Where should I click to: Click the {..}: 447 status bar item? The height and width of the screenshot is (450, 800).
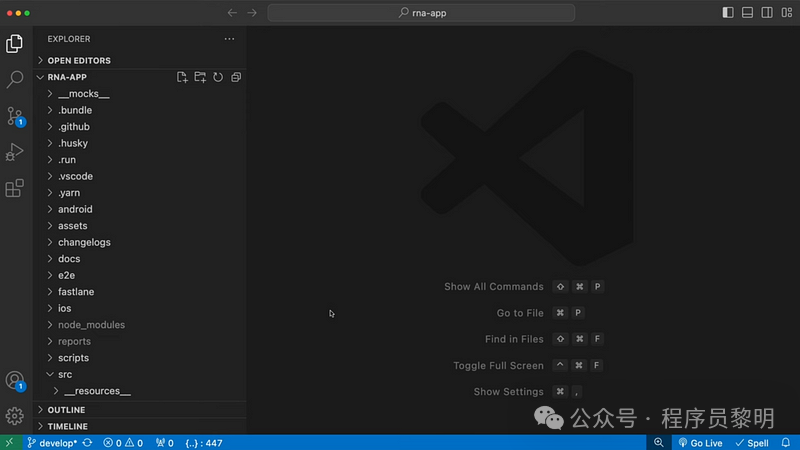[x=204, y=443]
